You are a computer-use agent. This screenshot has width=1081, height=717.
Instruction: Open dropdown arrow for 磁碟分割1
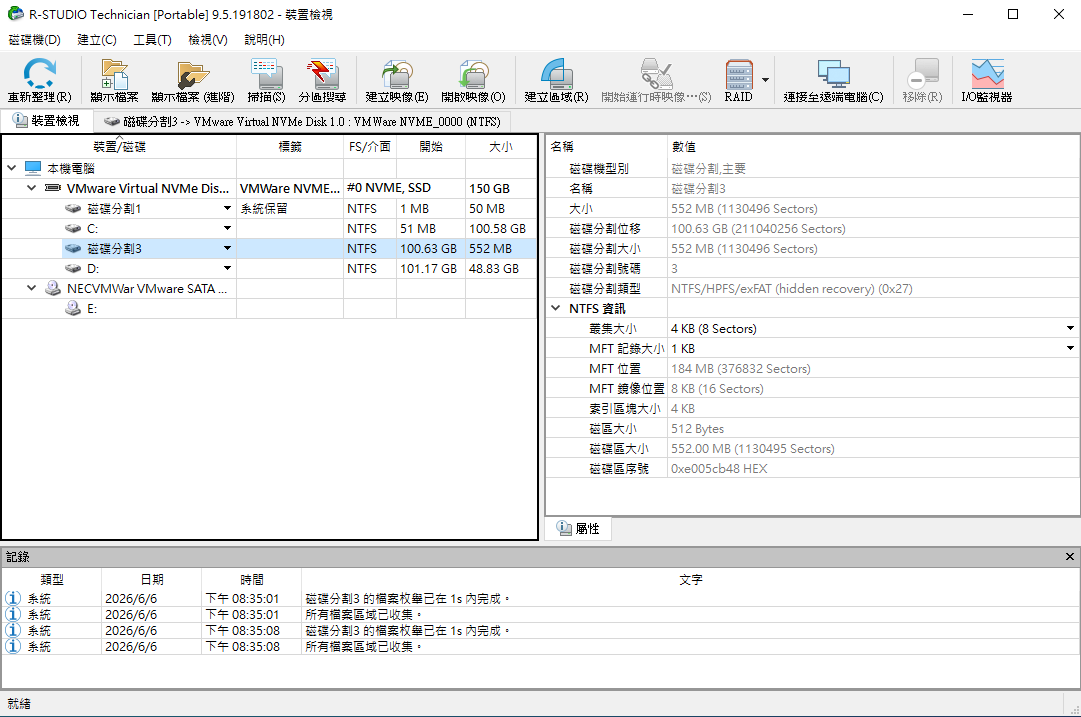[x=227, y=208]
